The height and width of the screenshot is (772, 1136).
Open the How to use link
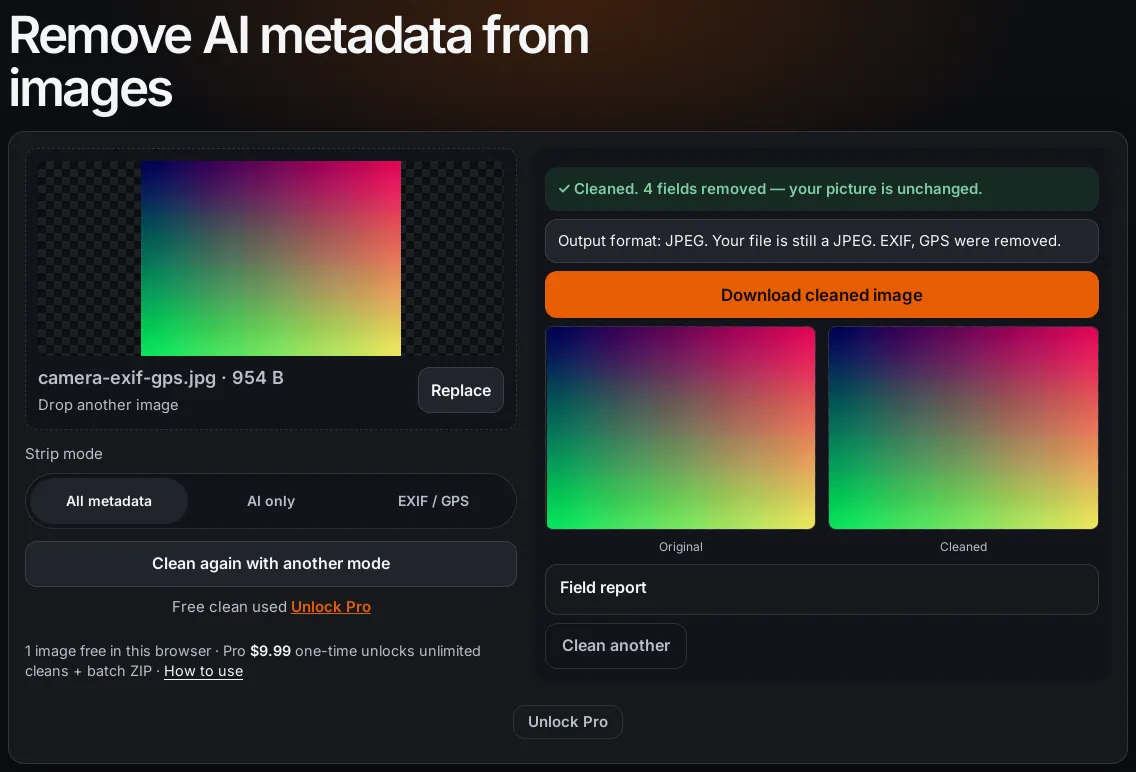[204, 671]
